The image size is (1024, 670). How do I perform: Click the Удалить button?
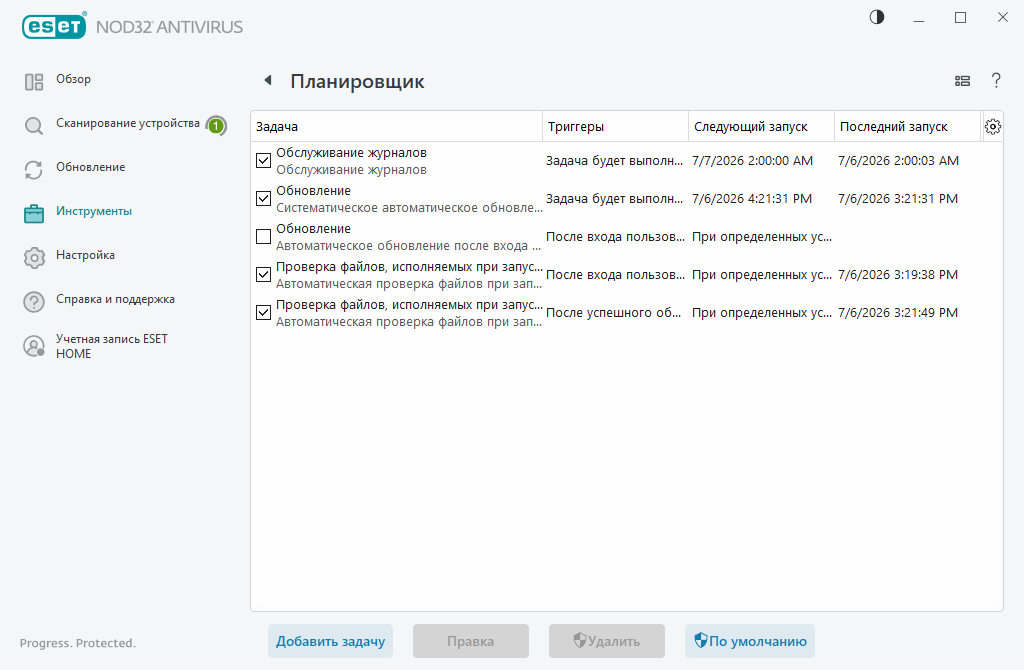point(607,641)
